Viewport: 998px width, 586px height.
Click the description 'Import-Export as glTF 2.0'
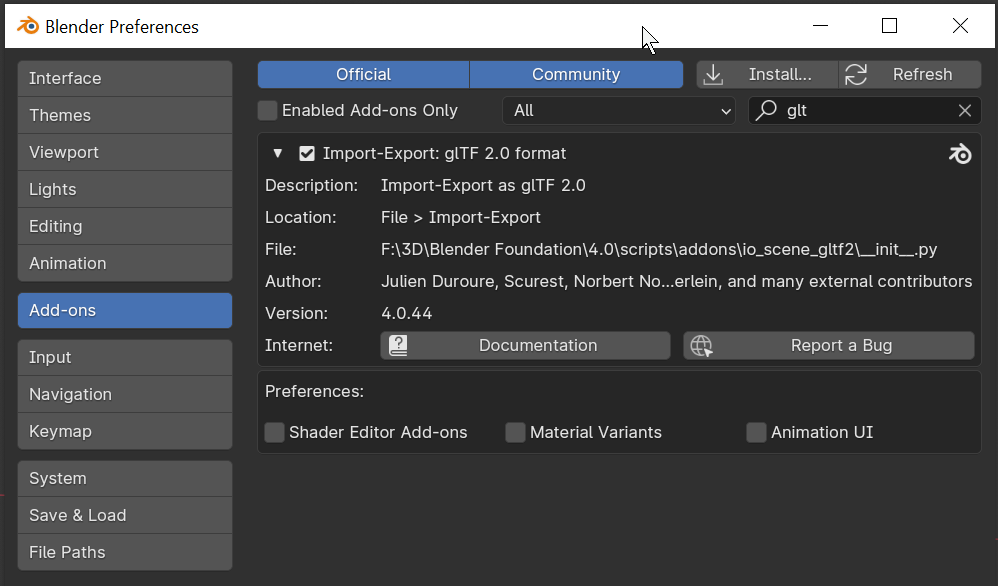483,185
